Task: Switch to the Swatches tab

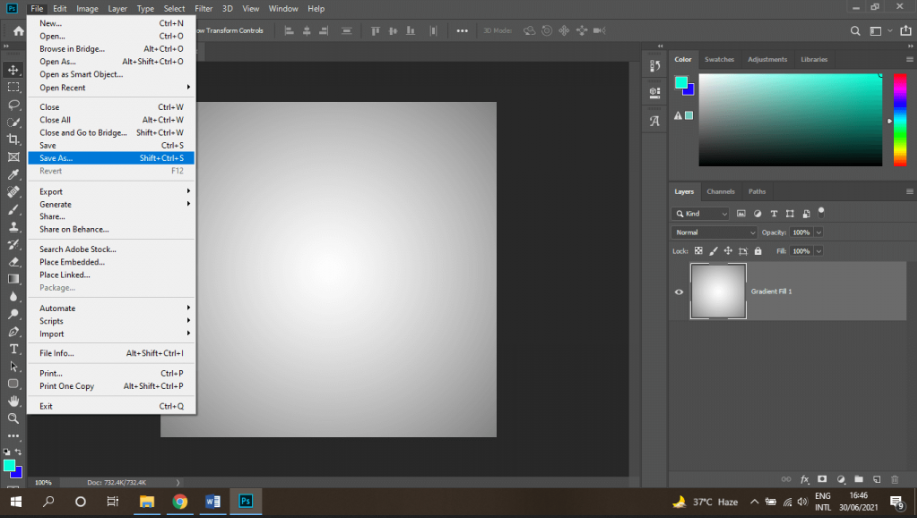Action: pyautogui.click(x=719, y=60)
